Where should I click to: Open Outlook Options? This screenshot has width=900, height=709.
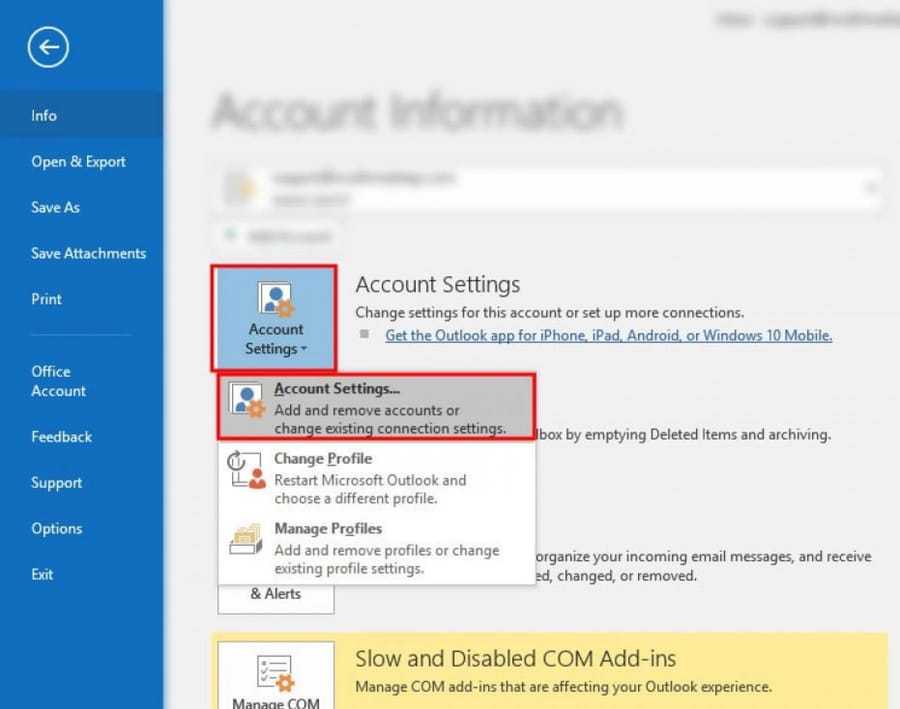(56, 529)
